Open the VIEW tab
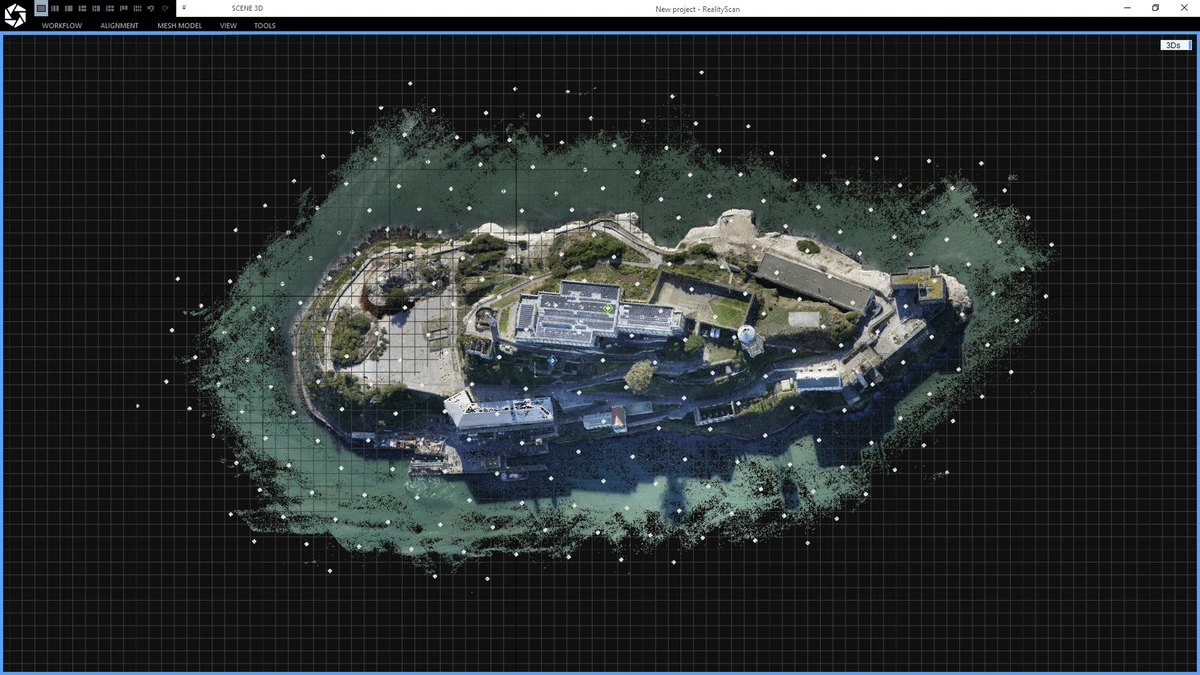This screenshot has height=675, width=1200. (227, 25)
